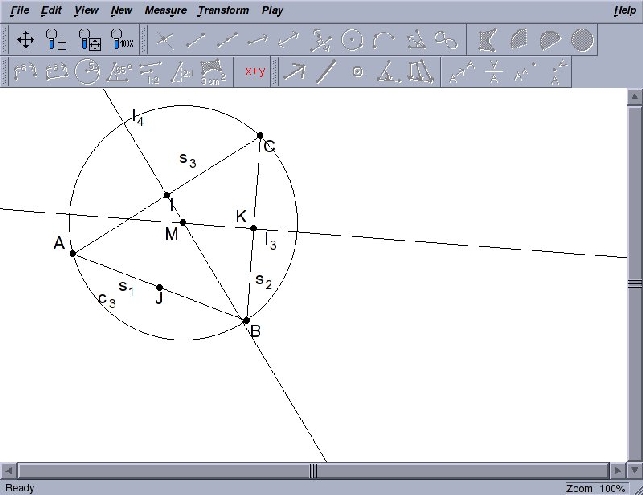Click the horizontal scrollbar left arrow
Image resolution: width=643 pixels, height=495 pixels.
pyautogui.click(x=9, y=470)
